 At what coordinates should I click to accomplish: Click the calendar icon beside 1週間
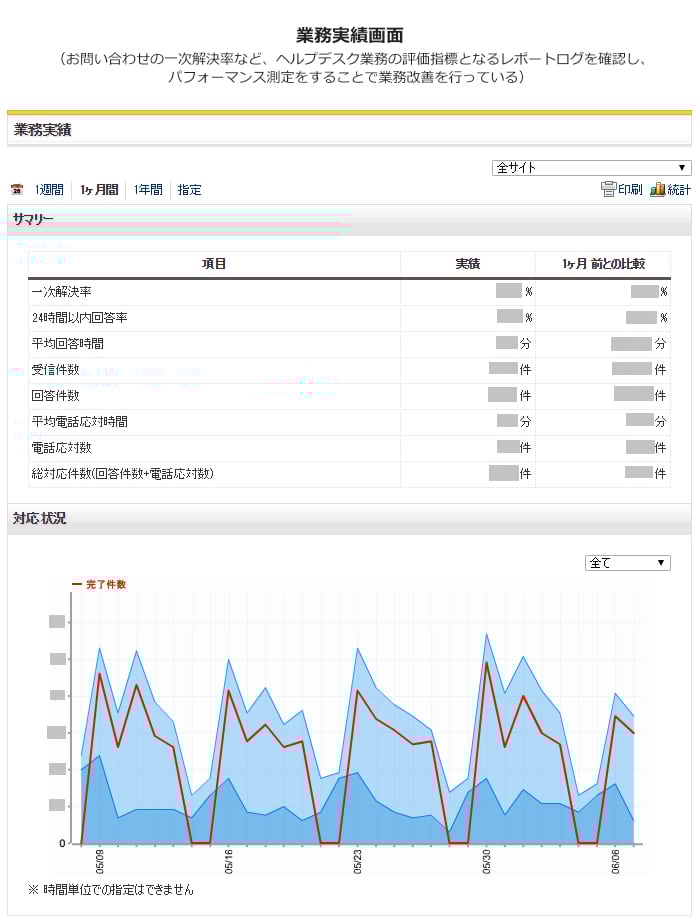point(16,190)
